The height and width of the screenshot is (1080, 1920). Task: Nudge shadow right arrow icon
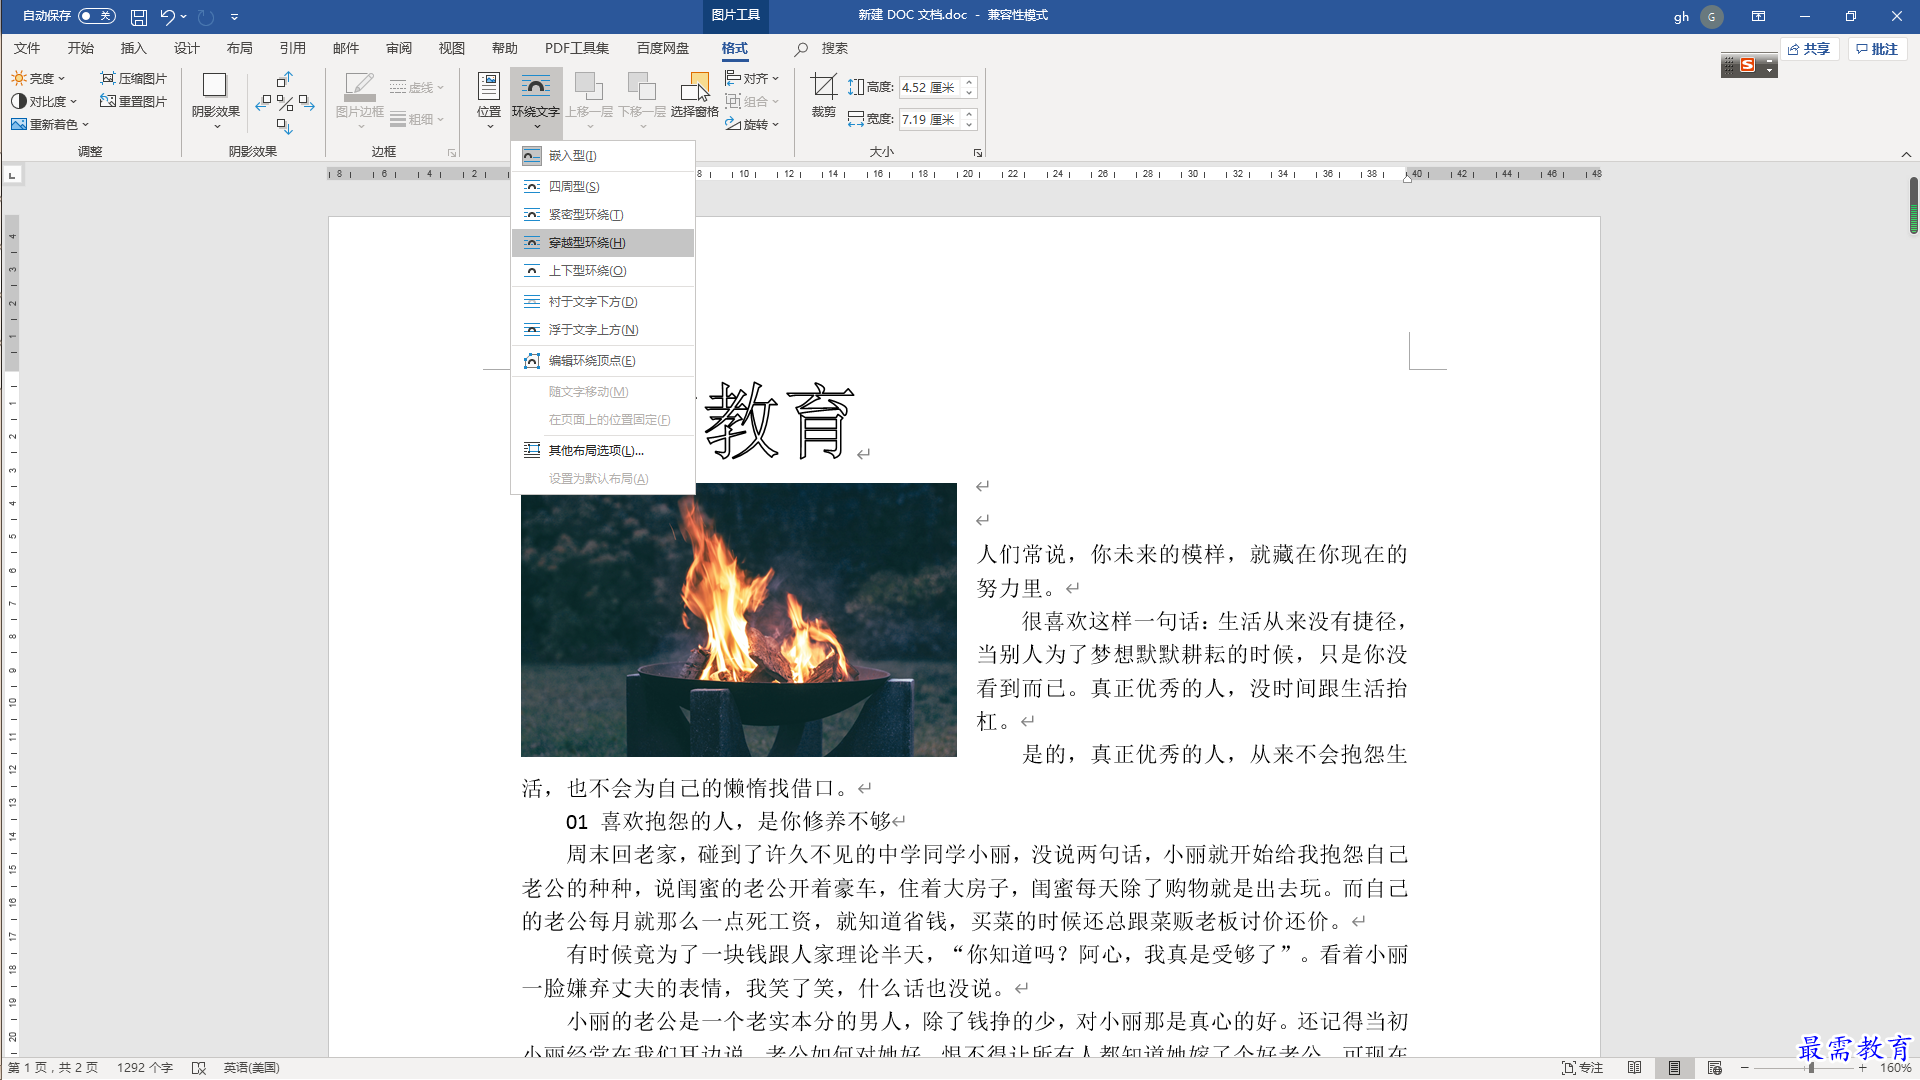307,102
